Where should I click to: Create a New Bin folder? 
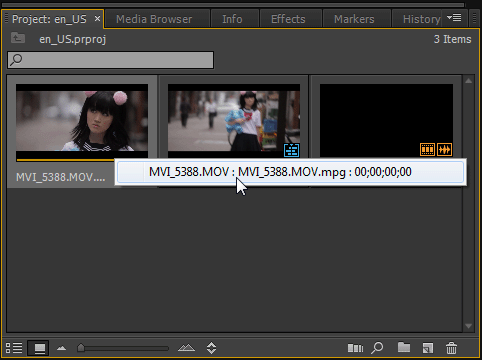click(x=404, y=347)
